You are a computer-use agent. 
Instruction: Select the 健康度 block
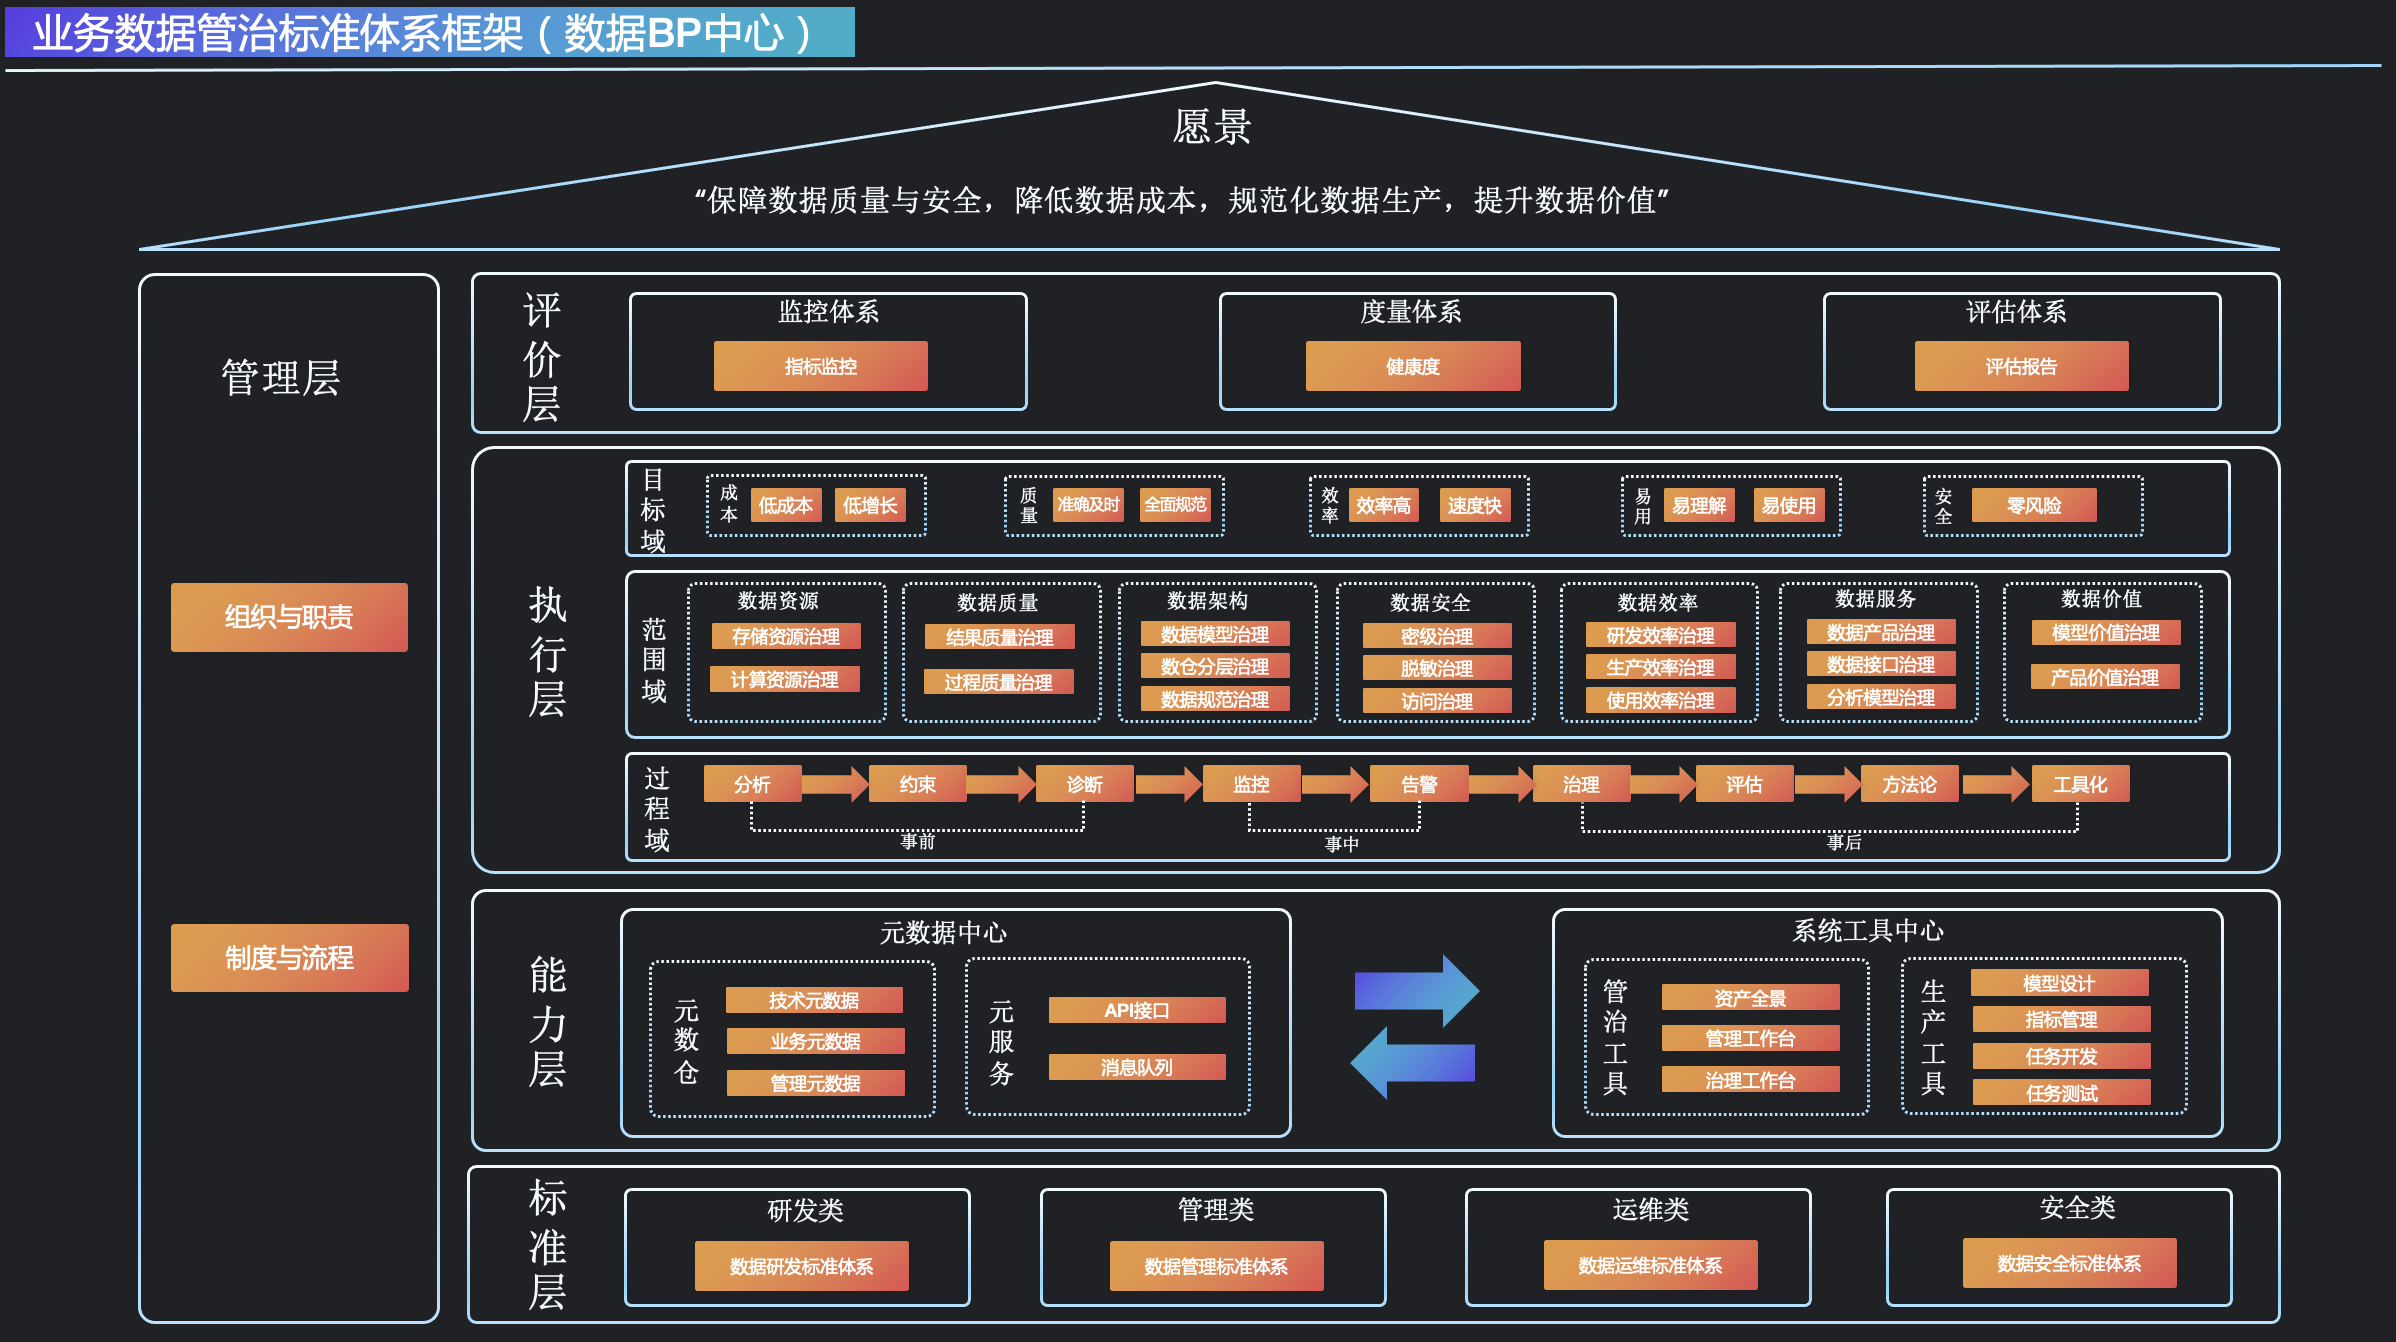click(x=1412, y=366)
